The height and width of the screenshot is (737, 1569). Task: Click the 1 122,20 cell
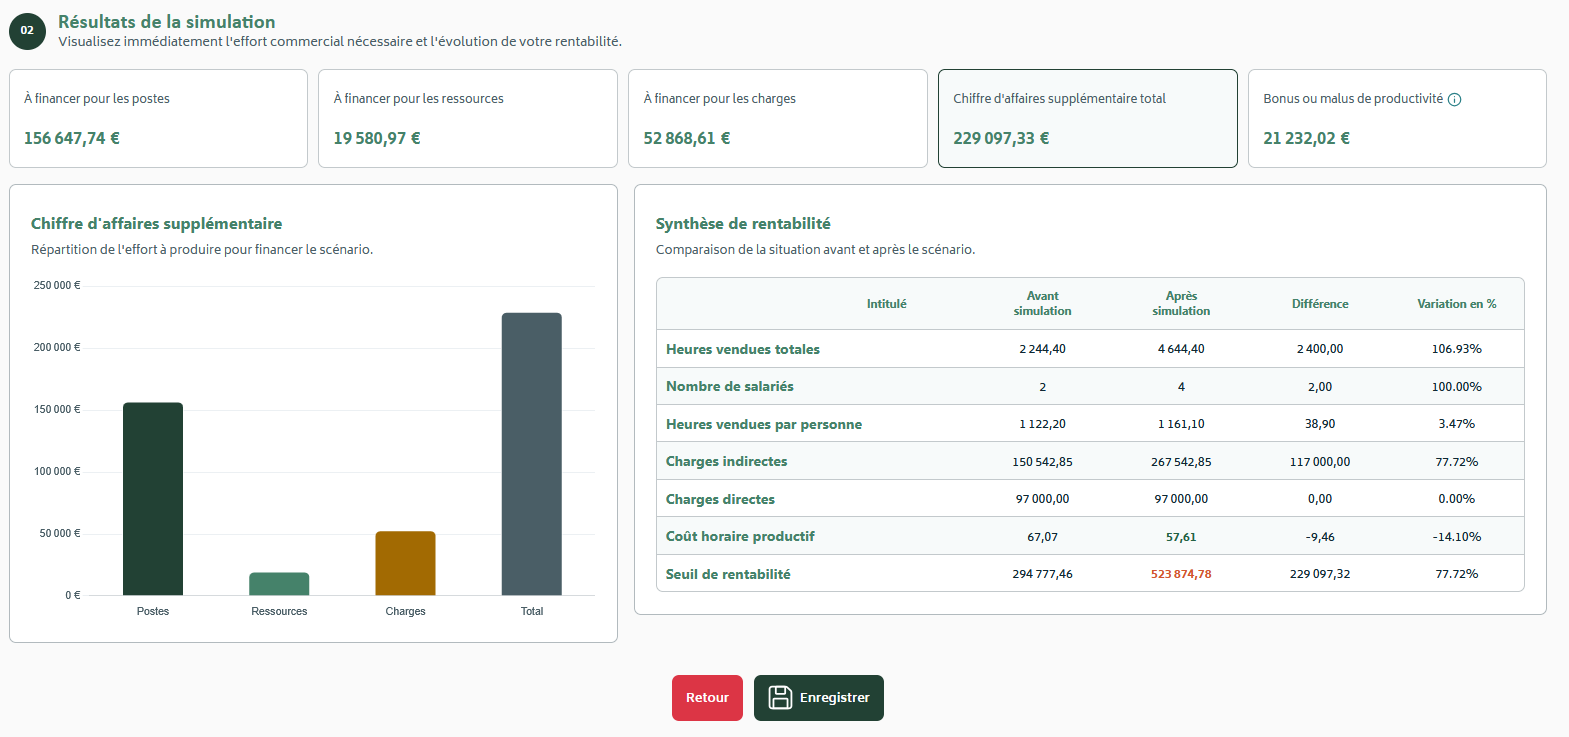pyautogui.click(x=1042, y=424)
